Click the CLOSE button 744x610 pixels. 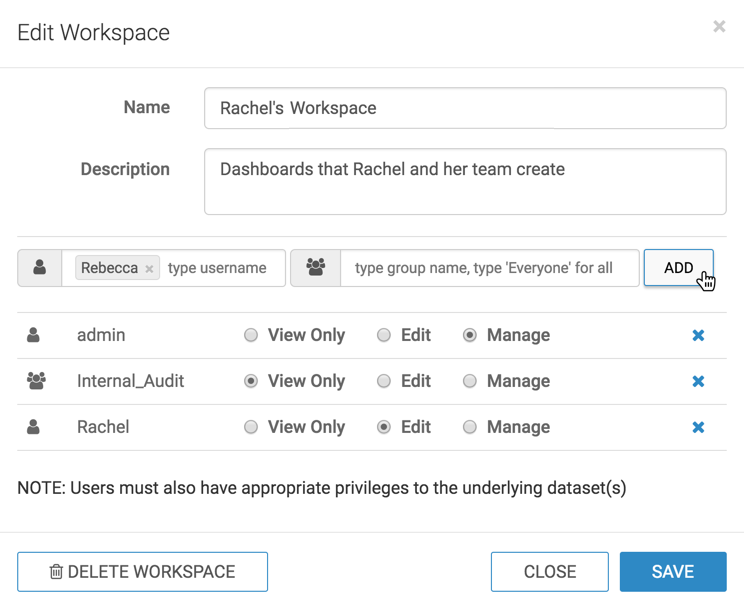pyautogui.click(x=549, y=572)
